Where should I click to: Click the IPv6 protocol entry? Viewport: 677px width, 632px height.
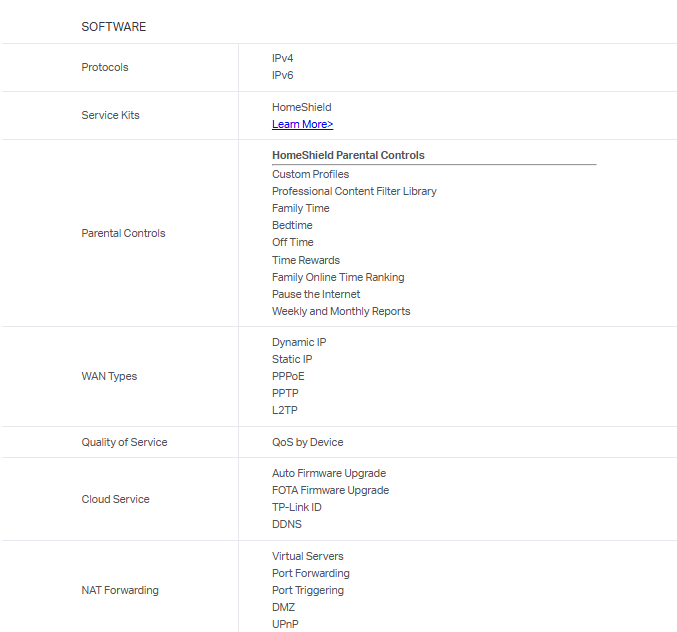click(x=282, y=75)
